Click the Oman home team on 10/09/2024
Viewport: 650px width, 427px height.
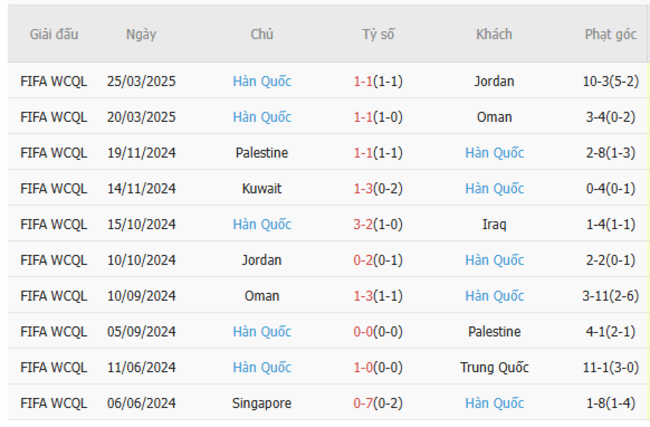[262, 296]
